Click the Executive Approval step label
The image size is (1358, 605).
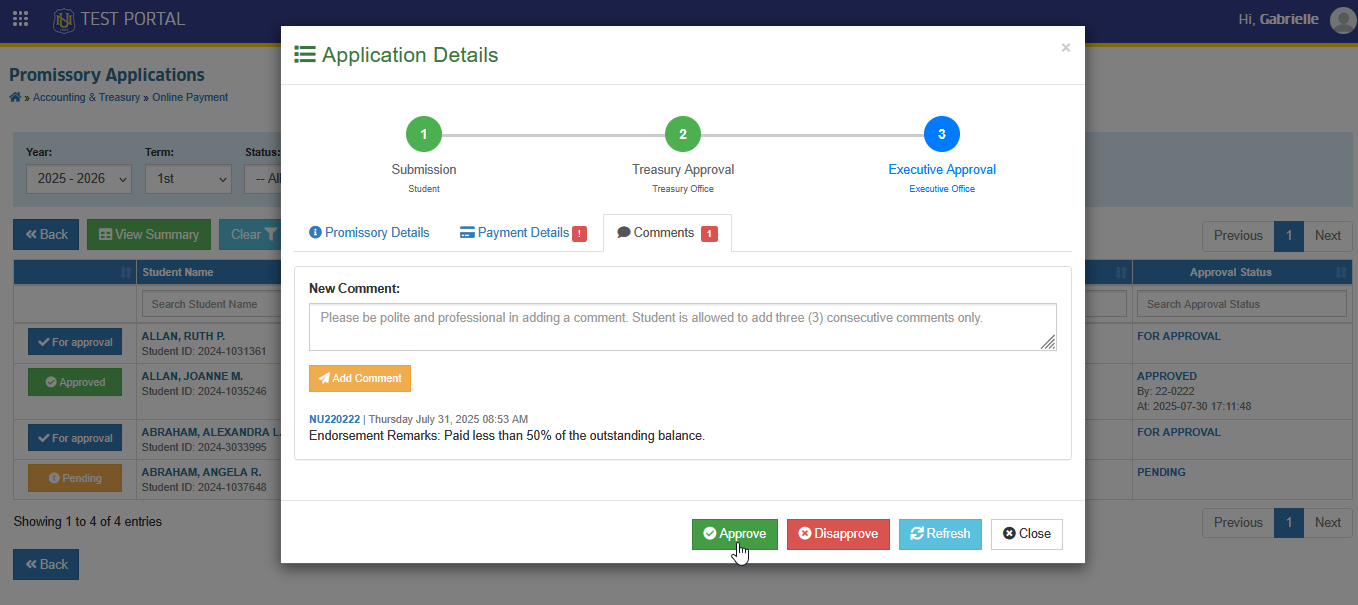point(942,170)
